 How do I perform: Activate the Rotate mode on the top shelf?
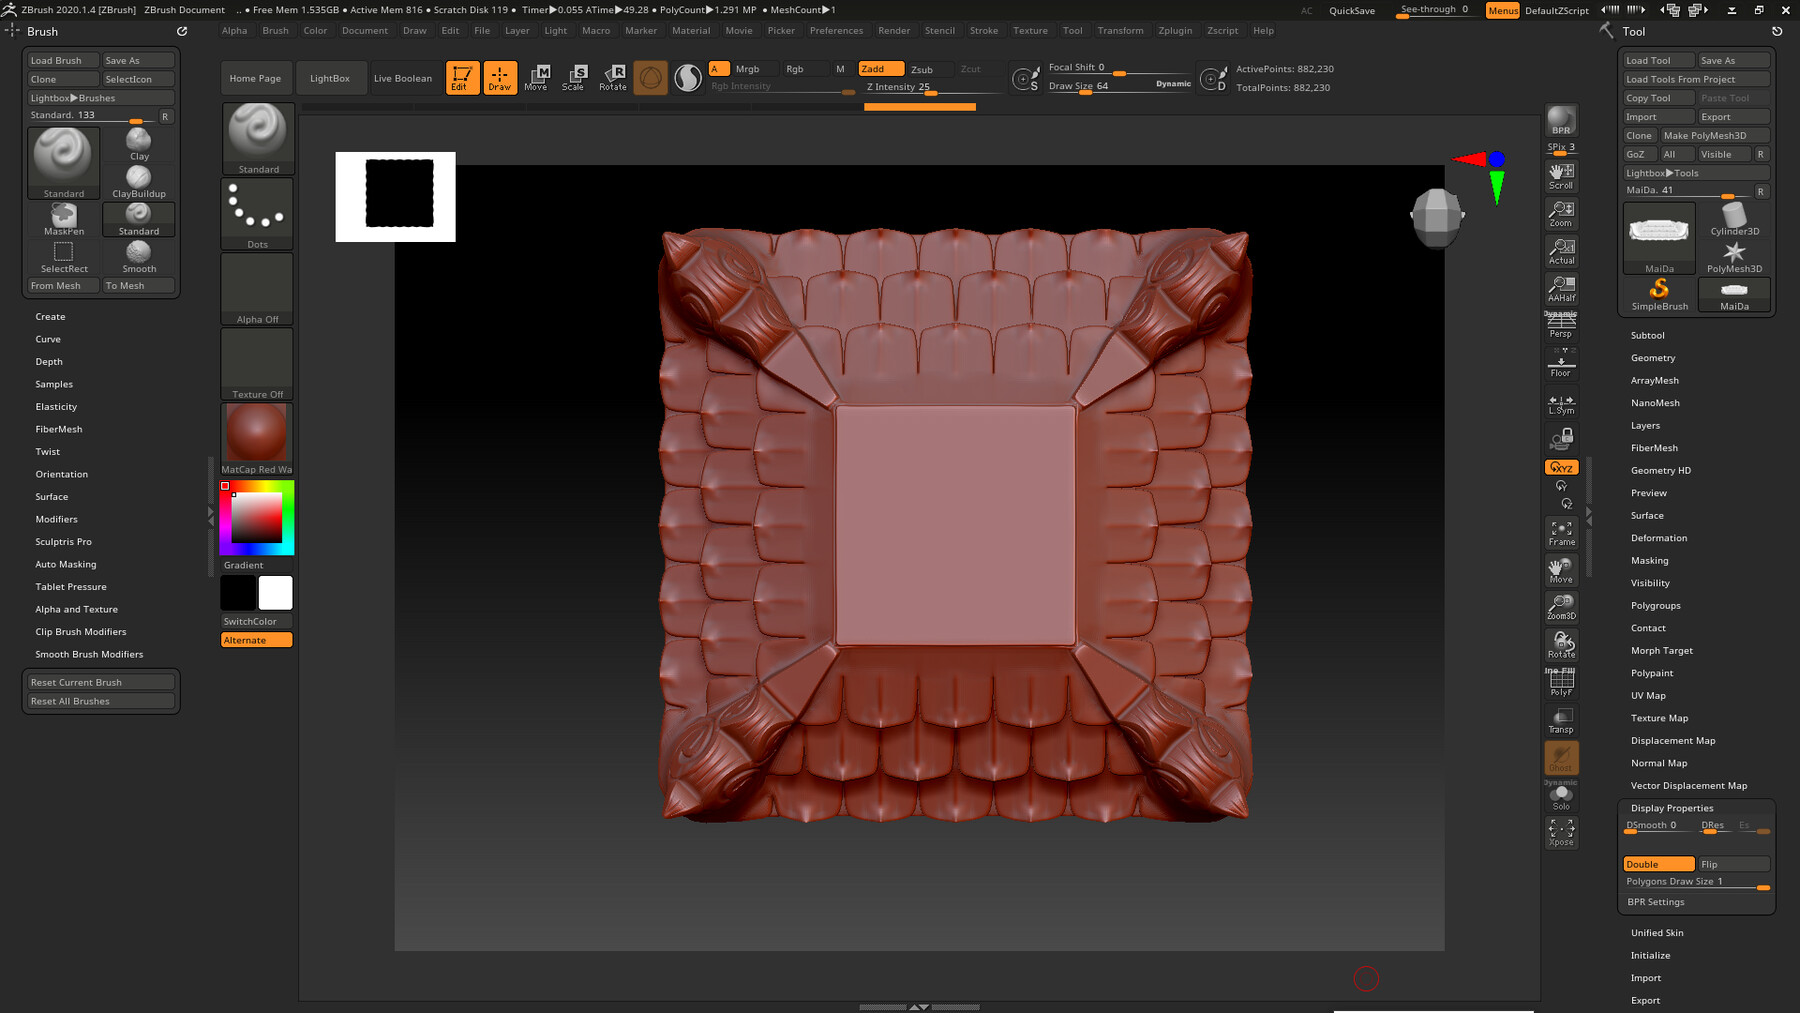tap(613, 78)
